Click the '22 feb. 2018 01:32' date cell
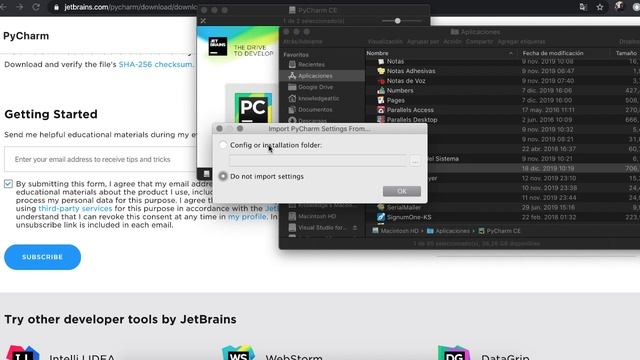The image size is (640, 360). click(548, 217)
